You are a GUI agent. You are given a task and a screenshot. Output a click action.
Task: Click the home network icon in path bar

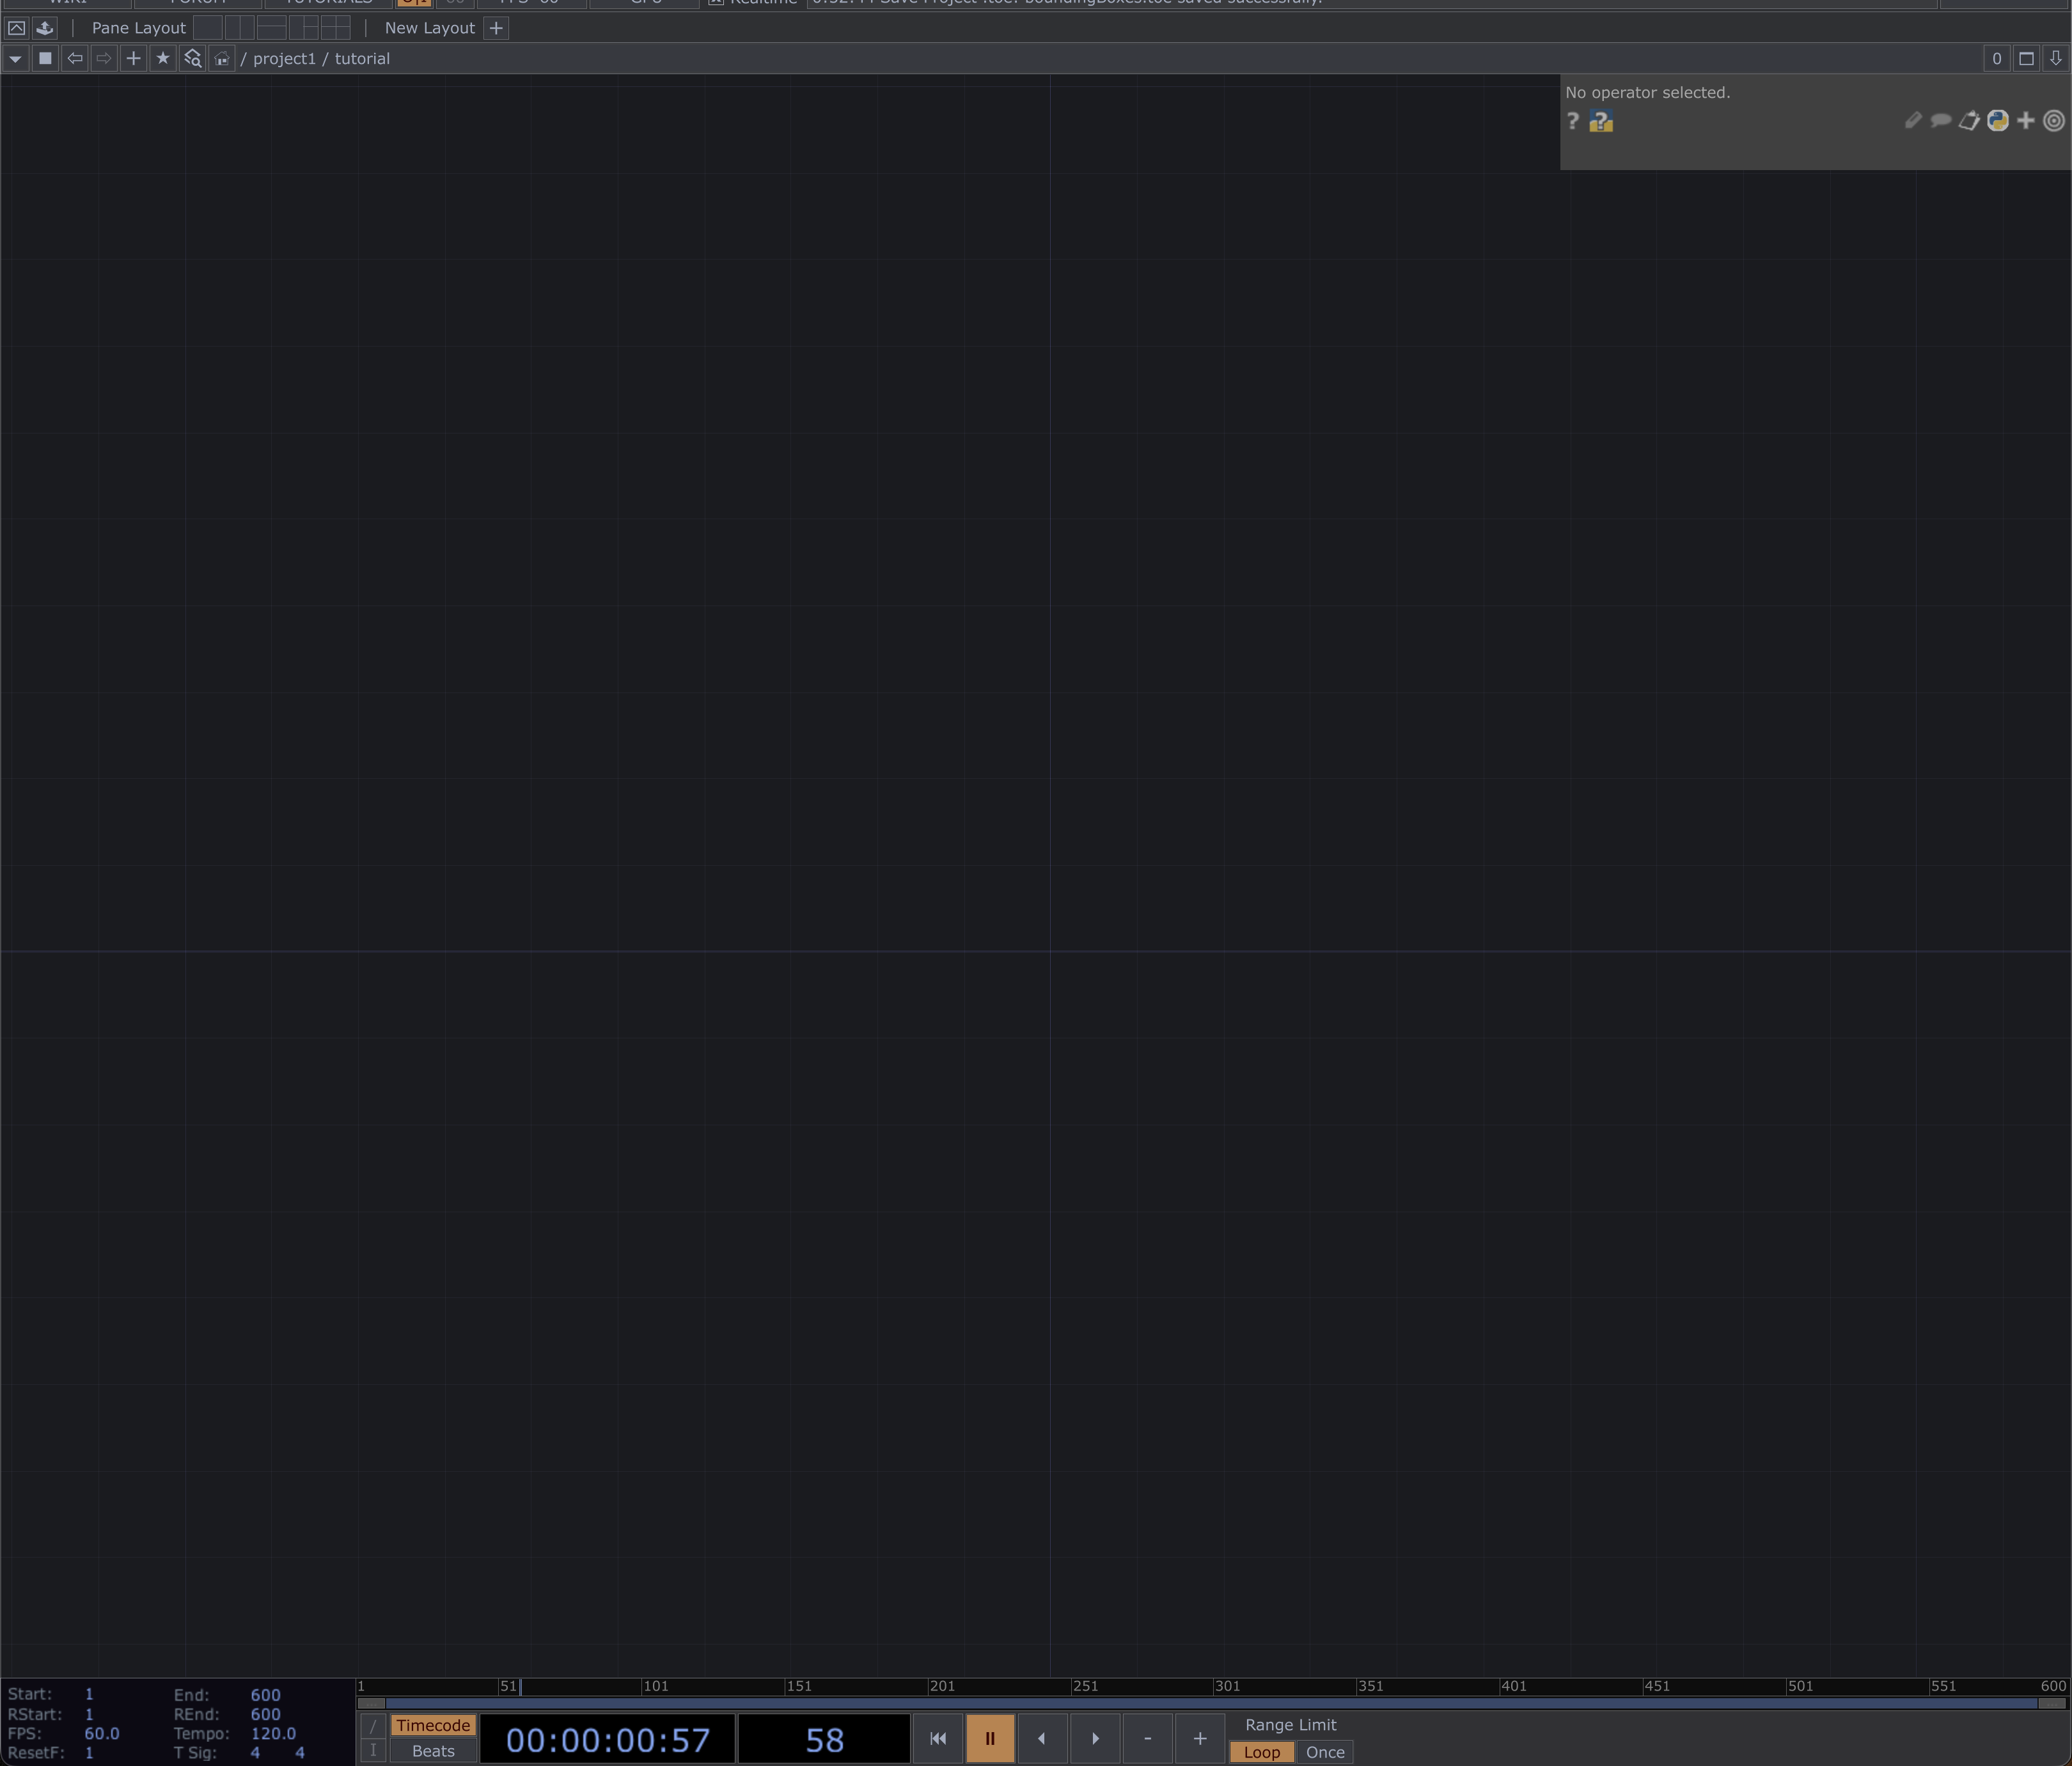point(222,59)
